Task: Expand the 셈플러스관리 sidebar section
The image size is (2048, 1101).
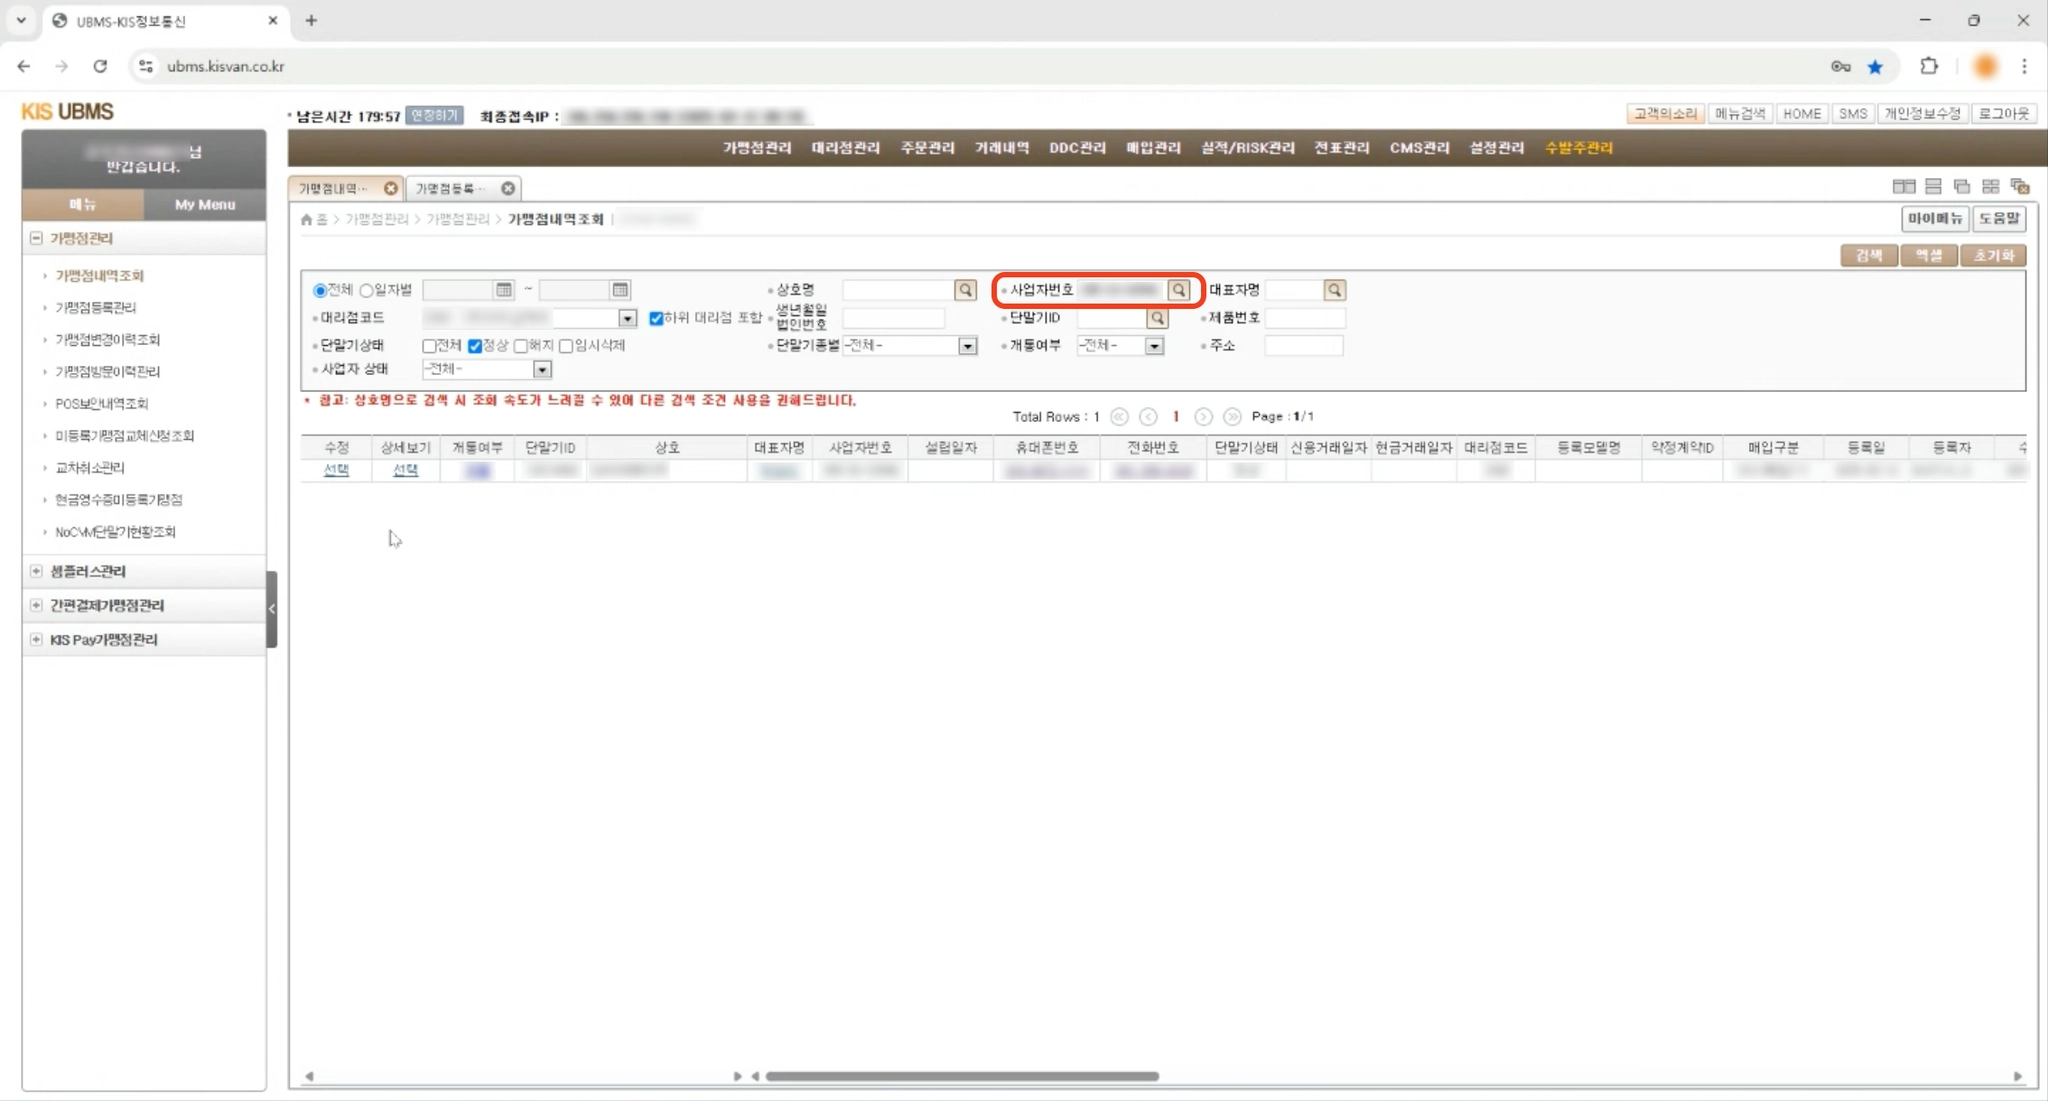Action: pyautogui.click(x=37, y=571)
